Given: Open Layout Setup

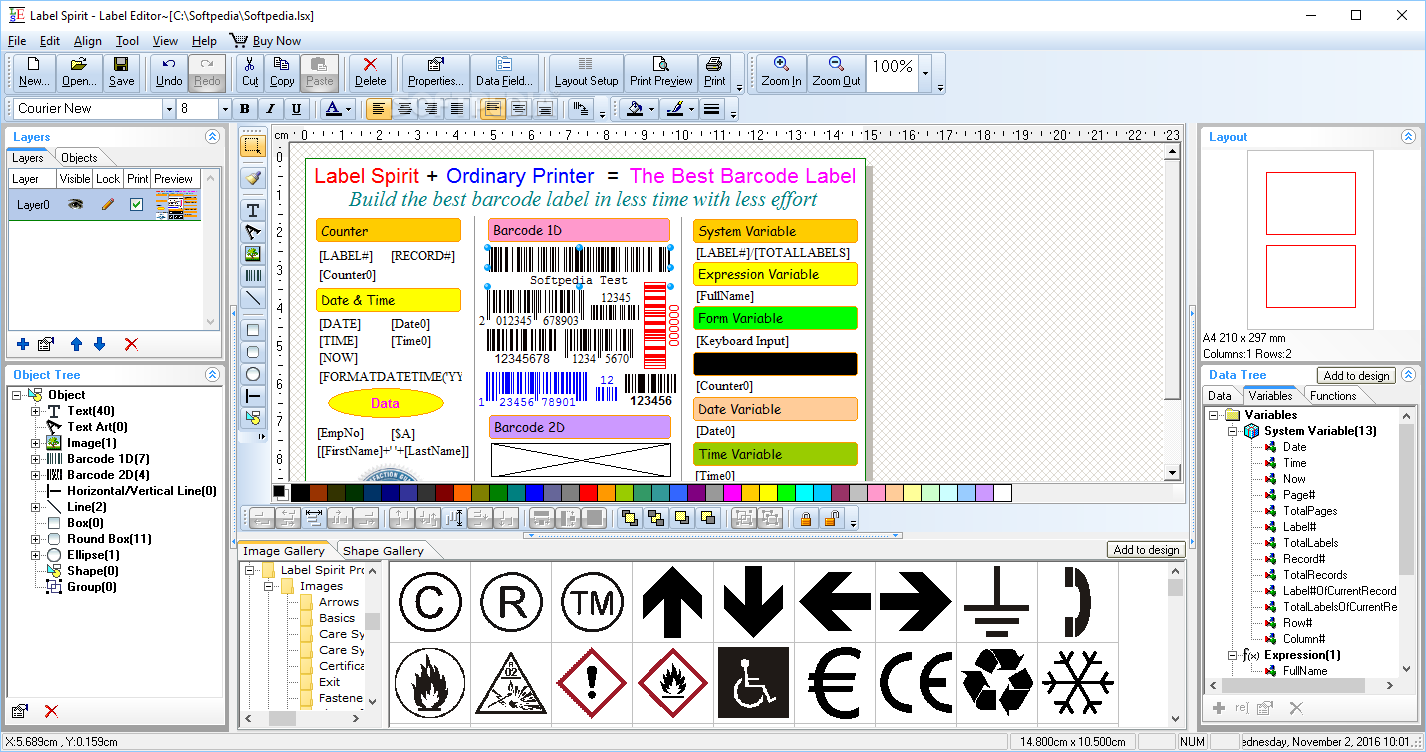Looking at the screenshot, I should click(x=587, y=72).
